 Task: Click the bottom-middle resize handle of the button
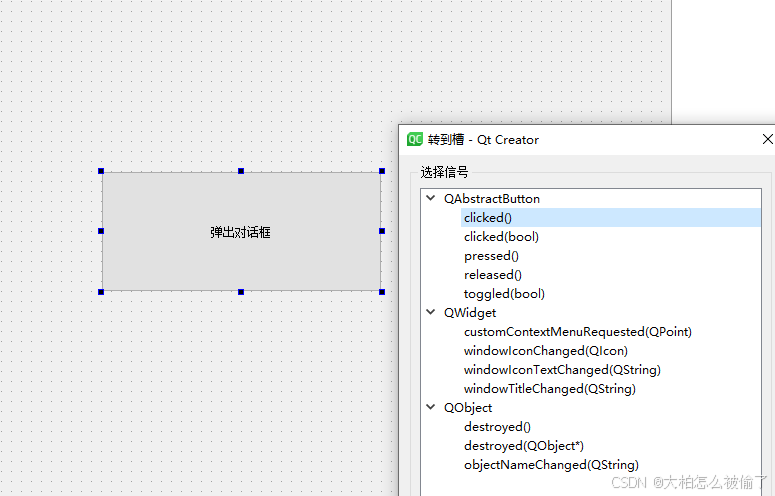pos(241,292)
